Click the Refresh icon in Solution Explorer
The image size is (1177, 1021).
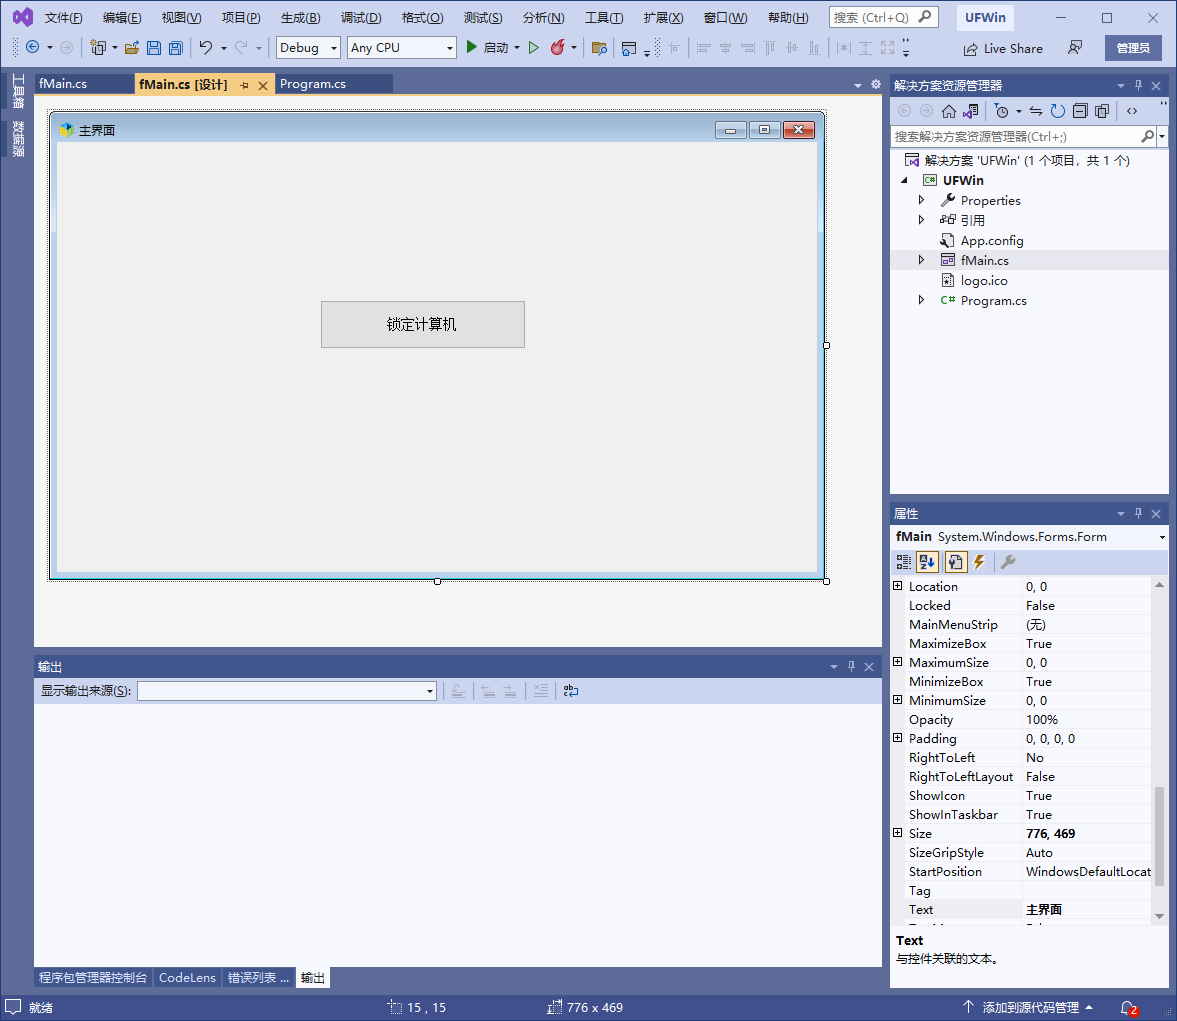(x=1058, y=111)
